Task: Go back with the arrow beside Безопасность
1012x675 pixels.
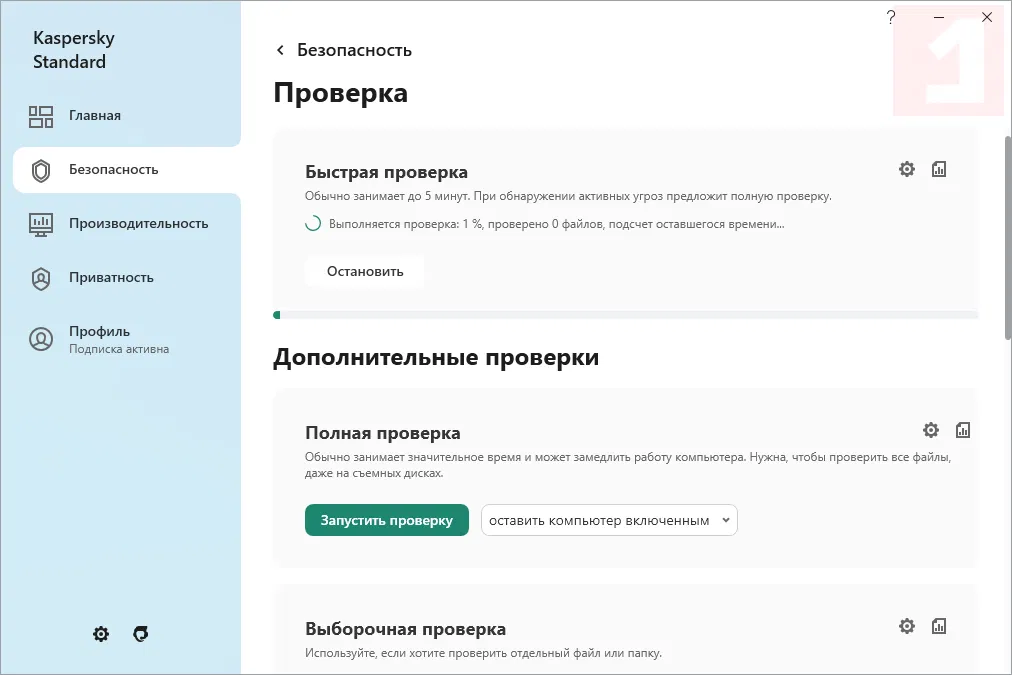Action: [280, 50]
